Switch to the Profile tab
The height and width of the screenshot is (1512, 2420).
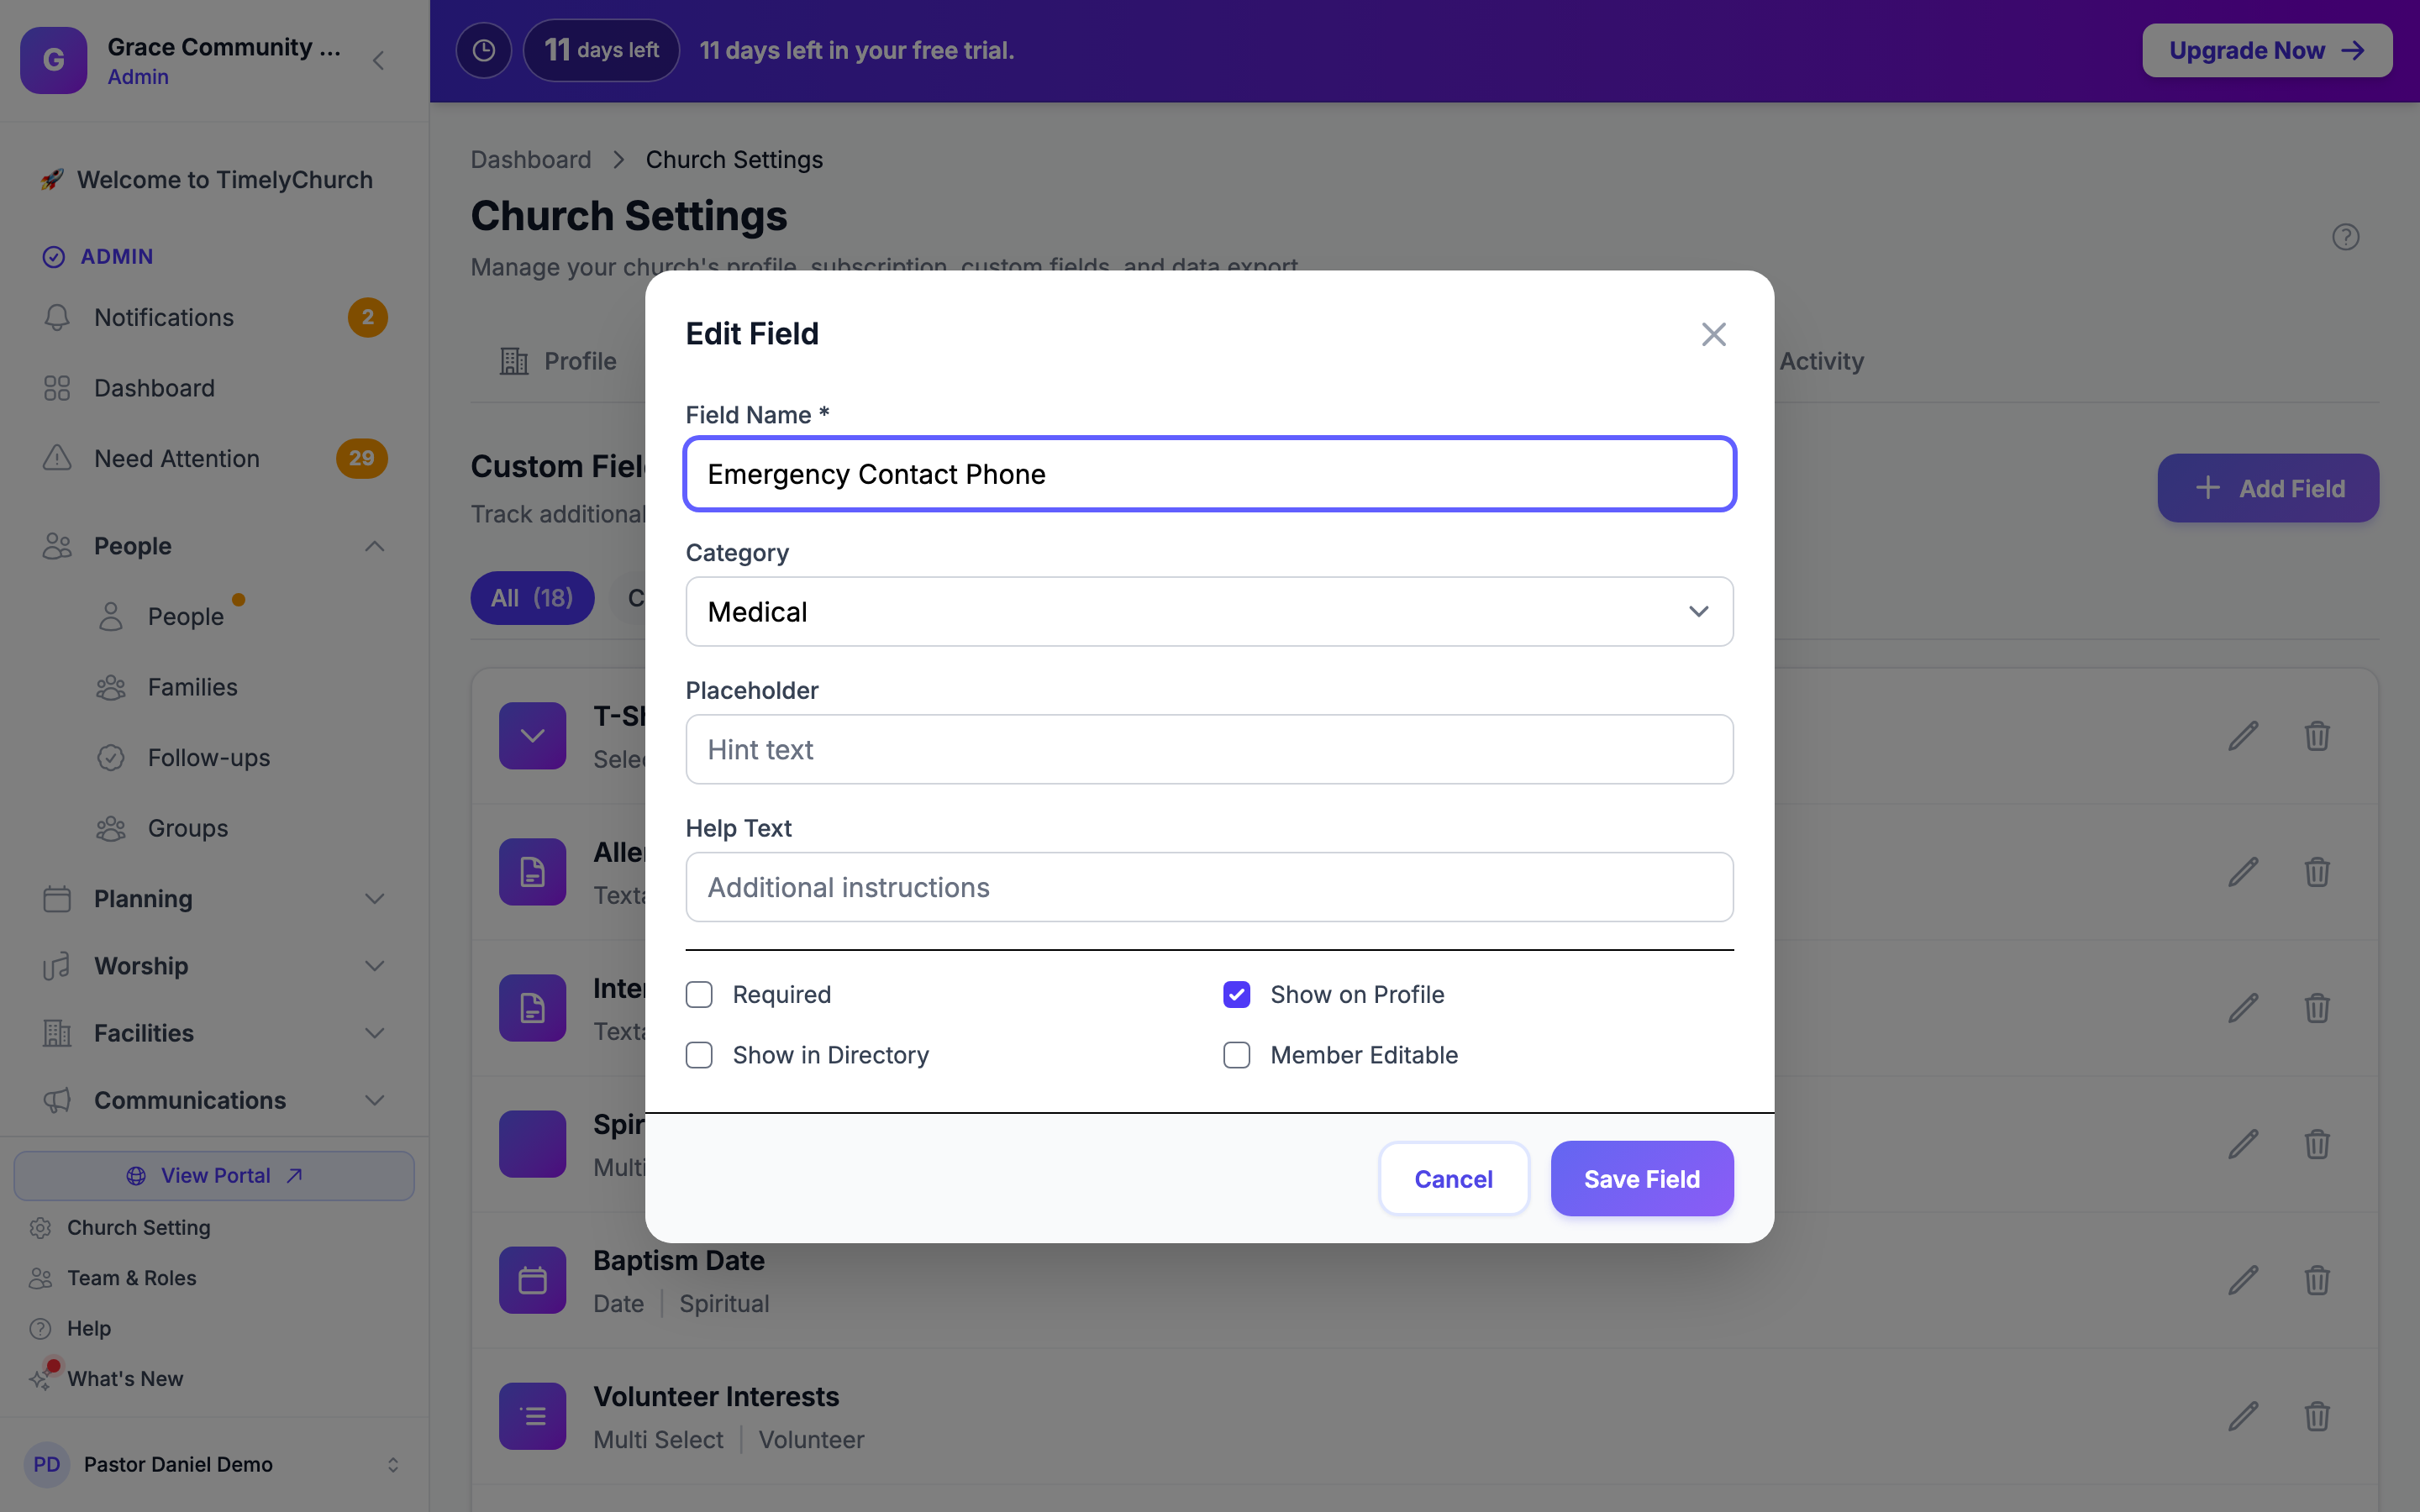coord(558,361)
